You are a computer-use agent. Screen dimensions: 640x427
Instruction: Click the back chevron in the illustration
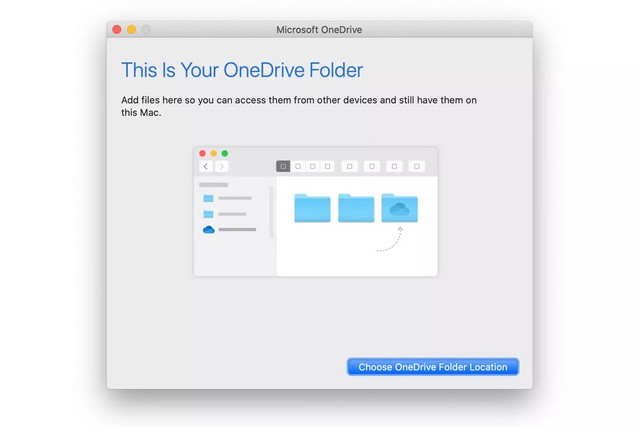206,166
